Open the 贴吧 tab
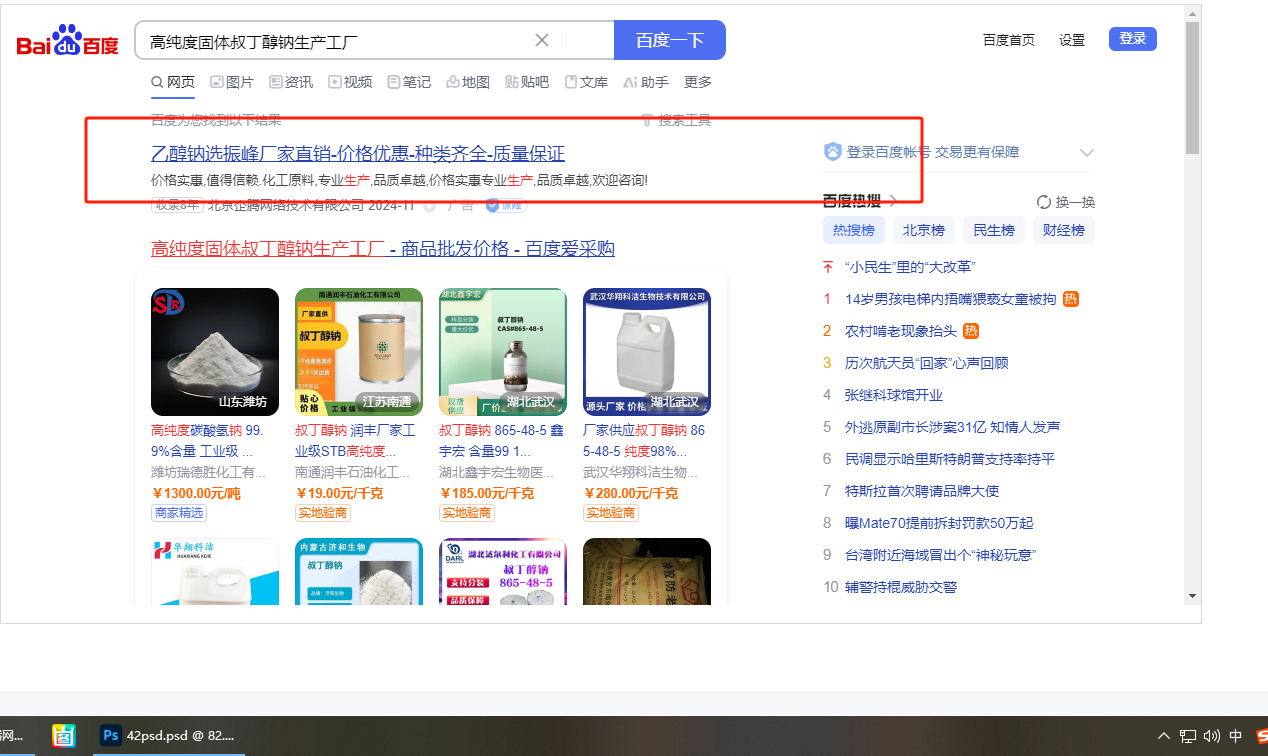 [527, 82]
